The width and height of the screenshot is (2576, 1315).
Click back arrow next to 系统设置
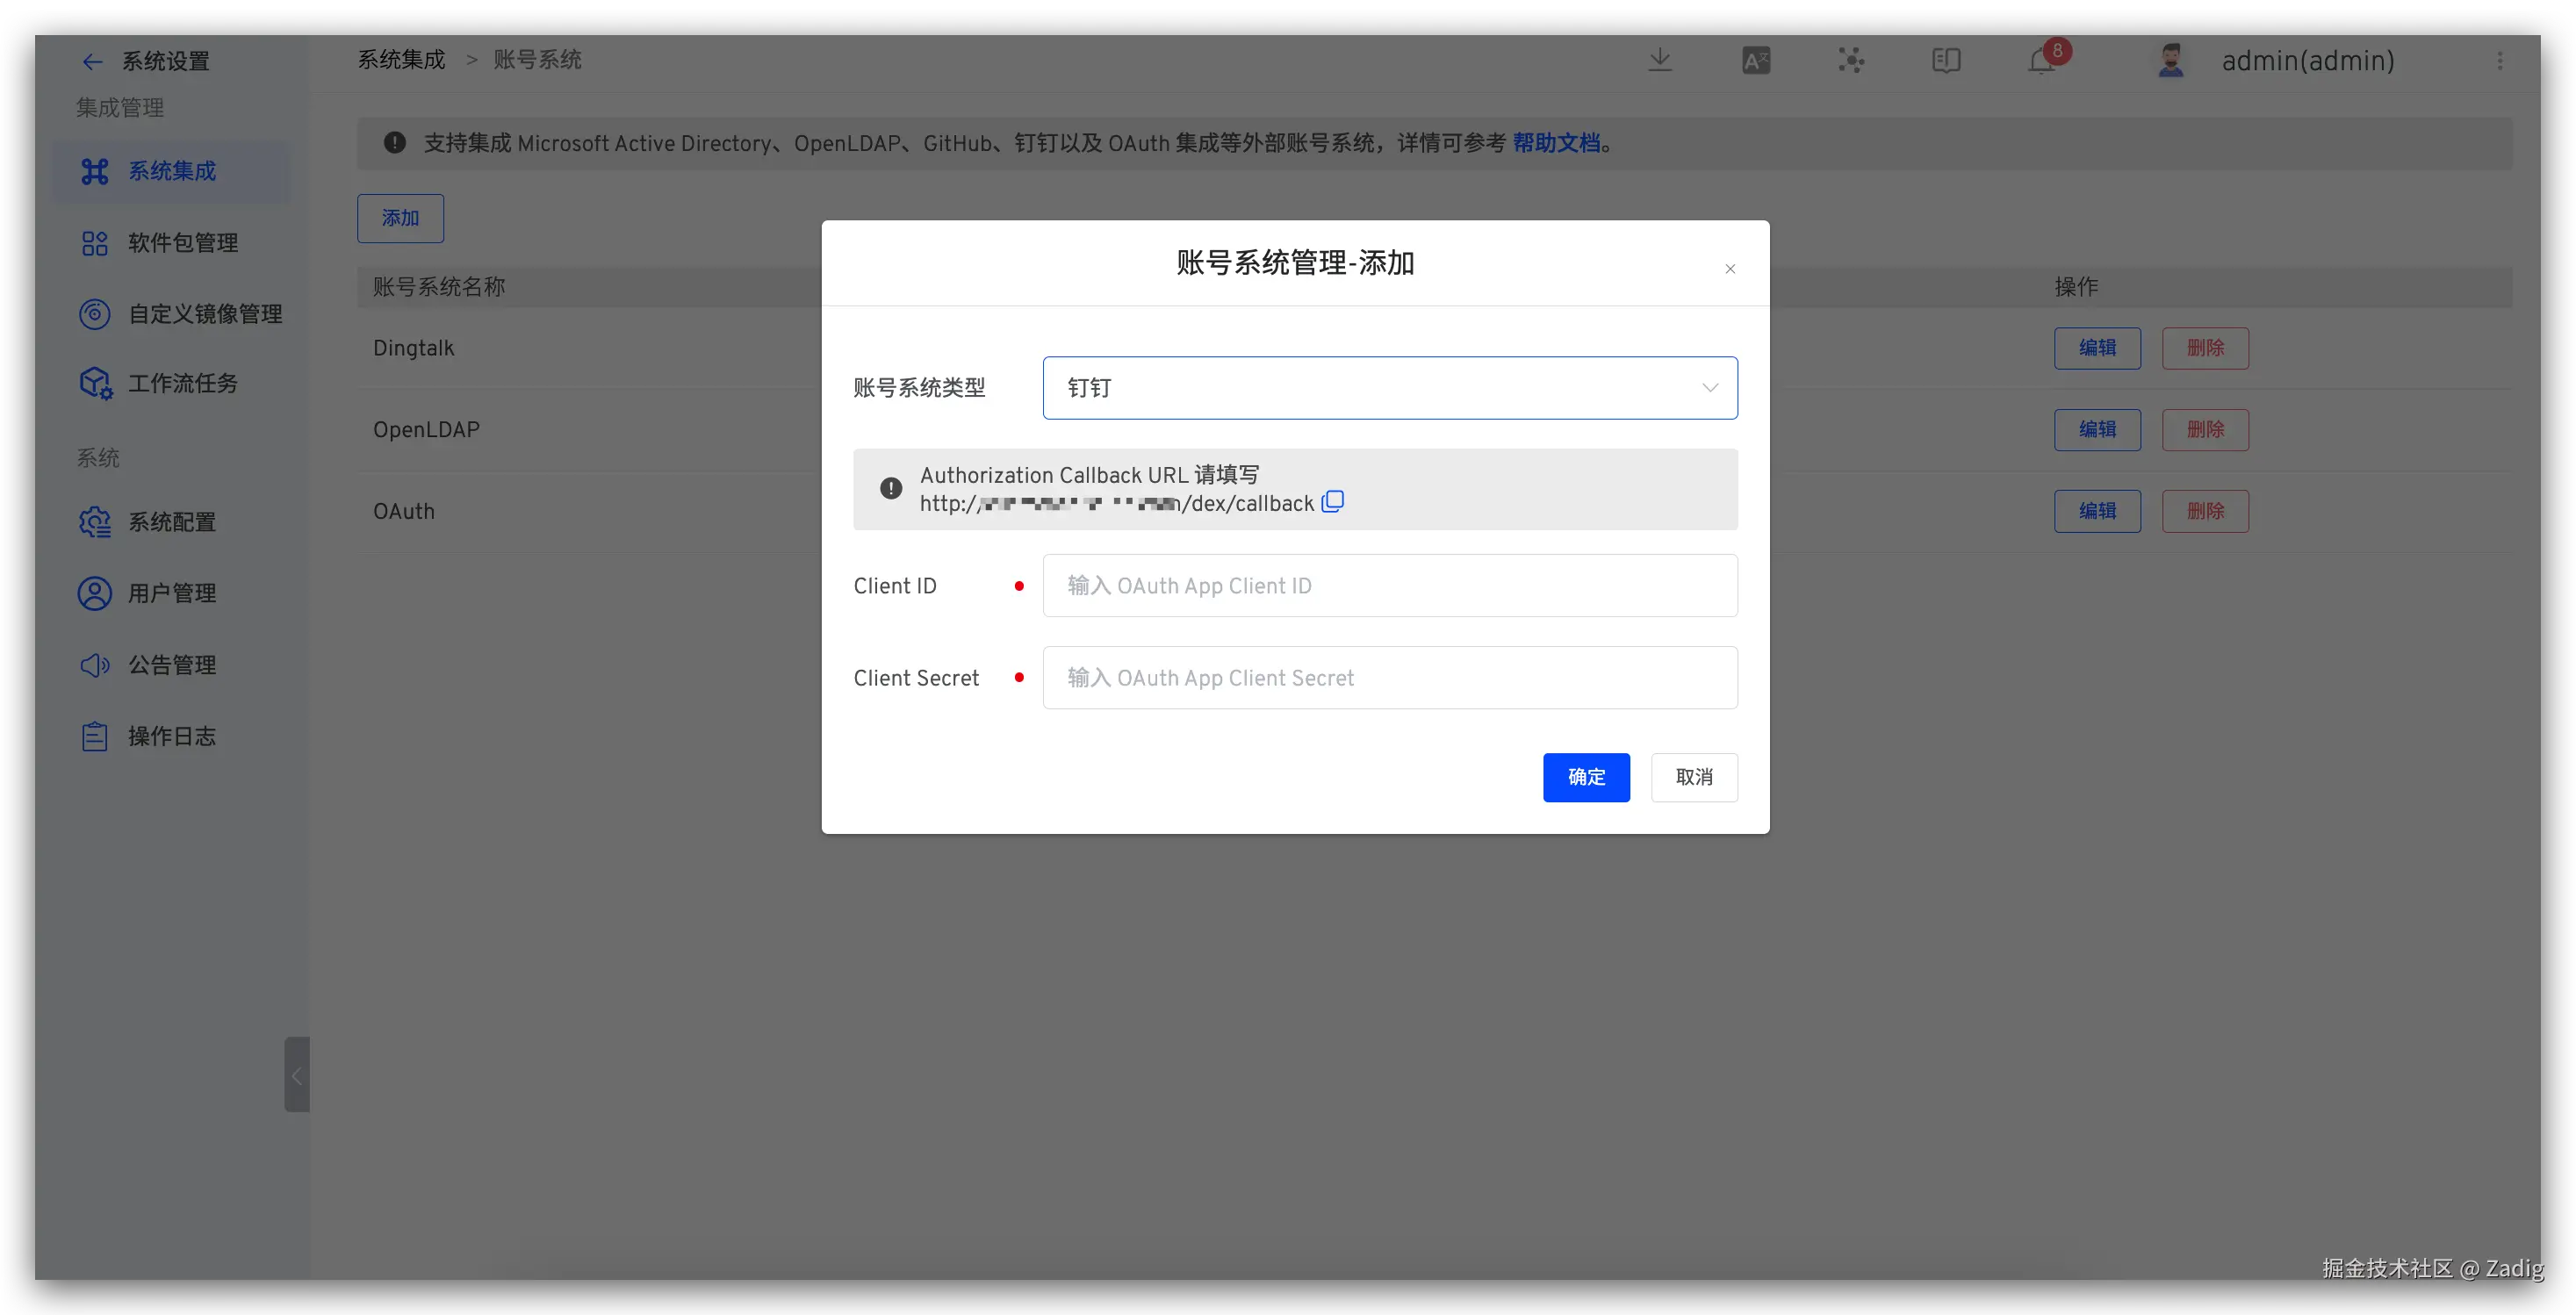coord(92,62)
